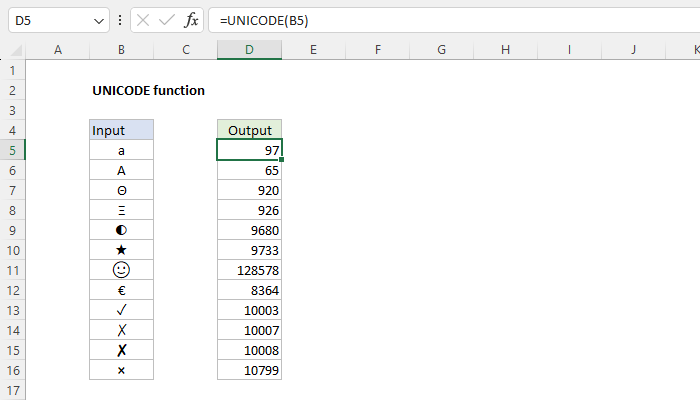Click in the formula bar =UNICODE(B5)

(454, 20)
